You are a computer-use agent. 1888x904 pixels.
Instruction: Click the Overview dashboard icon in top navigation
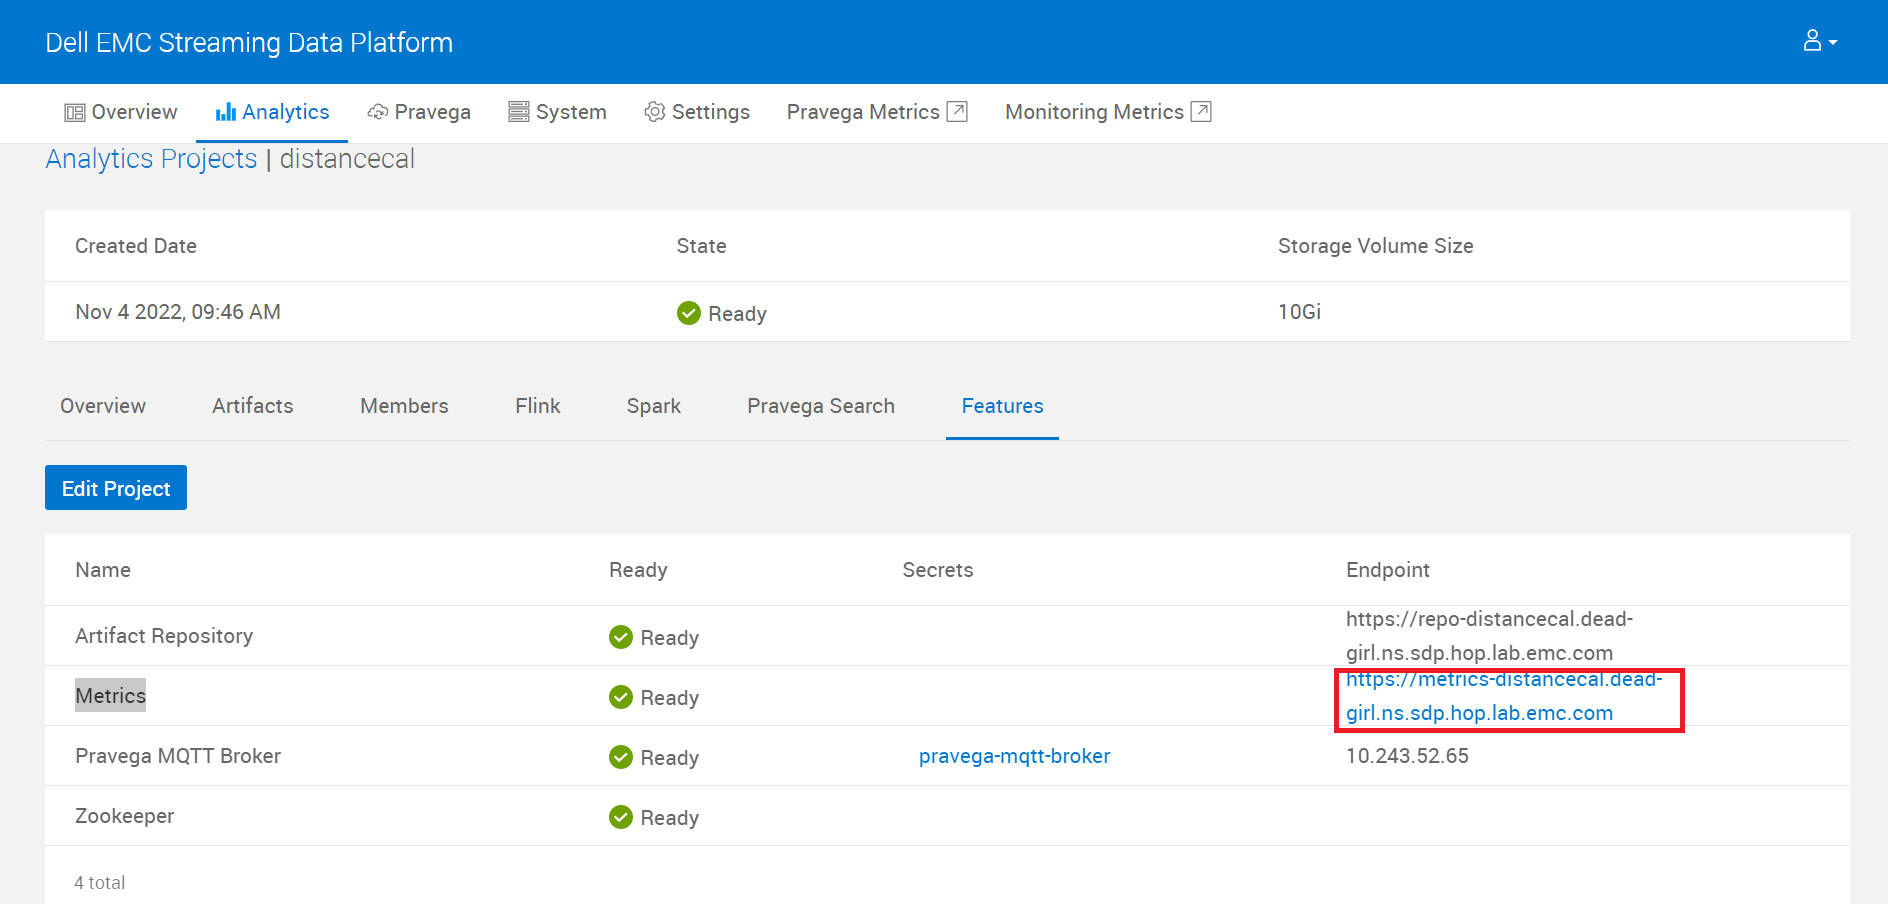coord(75,112)
